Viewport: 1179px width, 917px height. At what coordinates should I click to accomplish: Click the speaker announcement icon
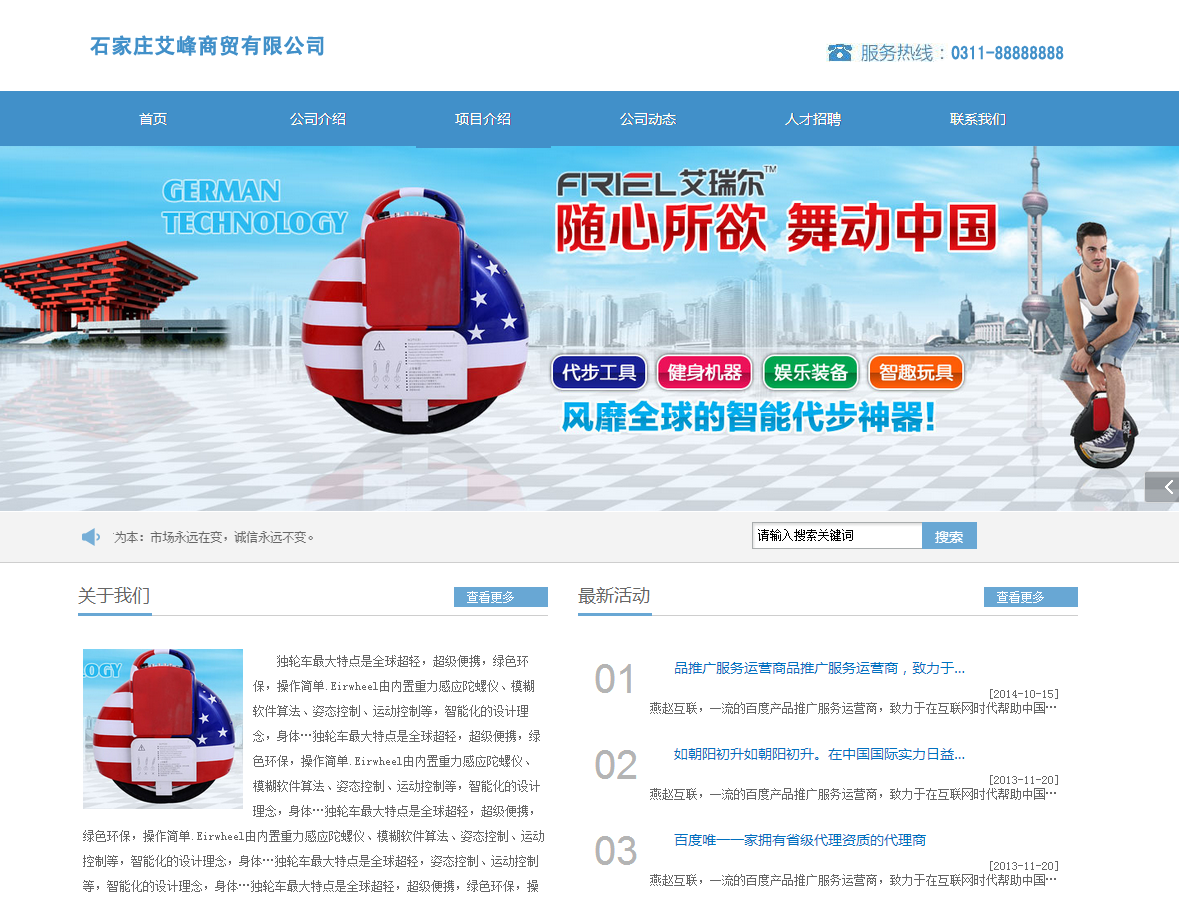click(x=91, y=537)
